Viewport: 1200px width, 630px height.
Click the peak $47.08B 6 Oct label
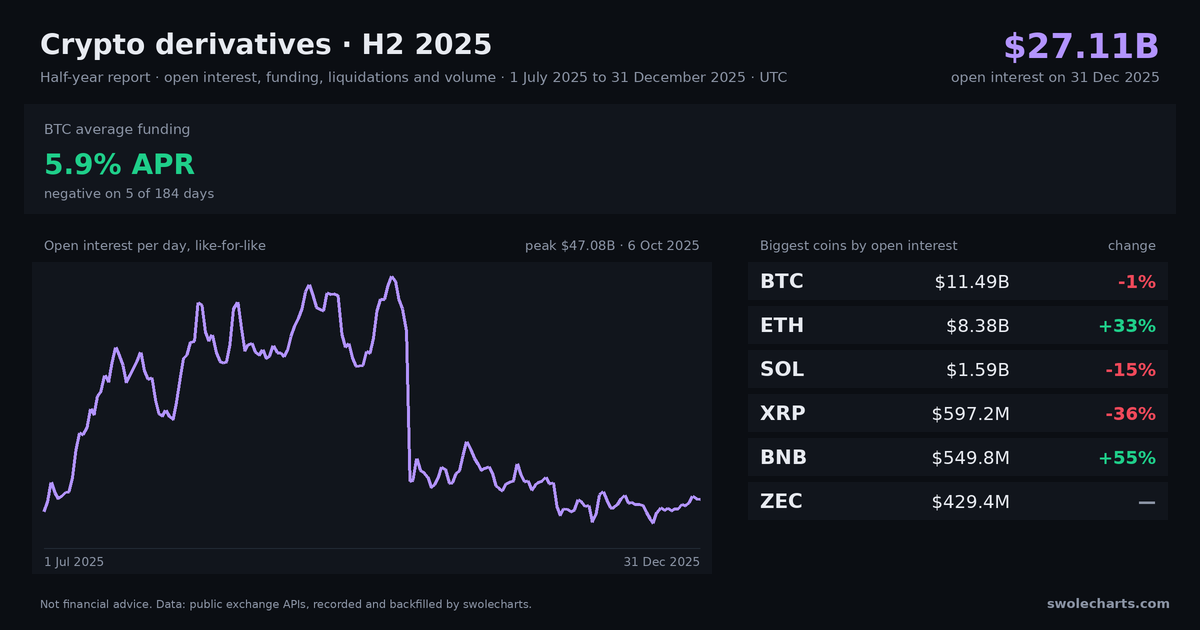pos(612,246)
